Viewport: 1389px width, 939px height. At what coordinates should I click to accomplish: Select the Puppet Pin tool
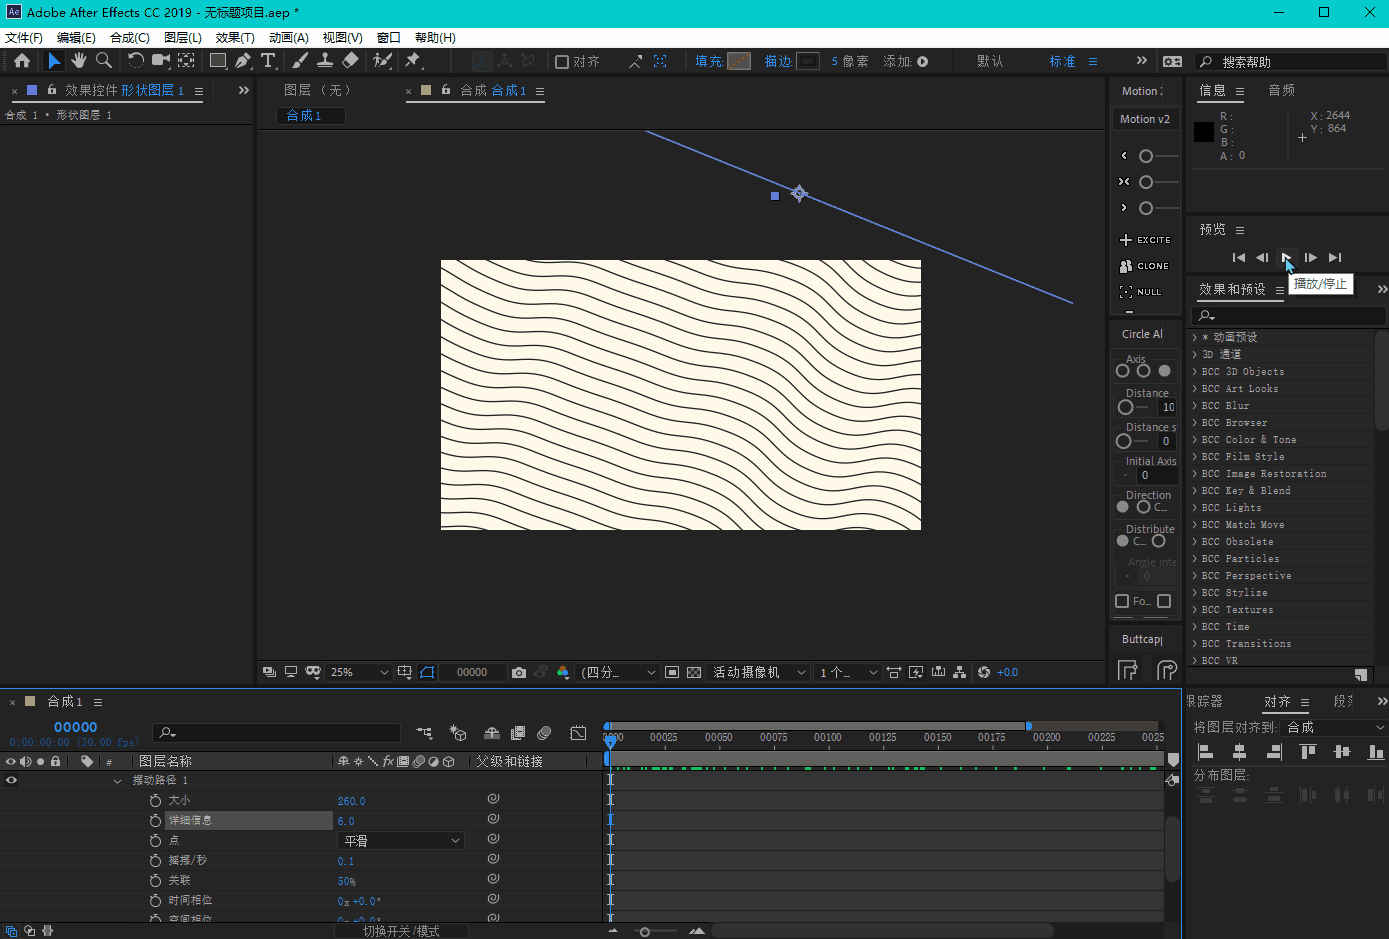tap(412, 61)
